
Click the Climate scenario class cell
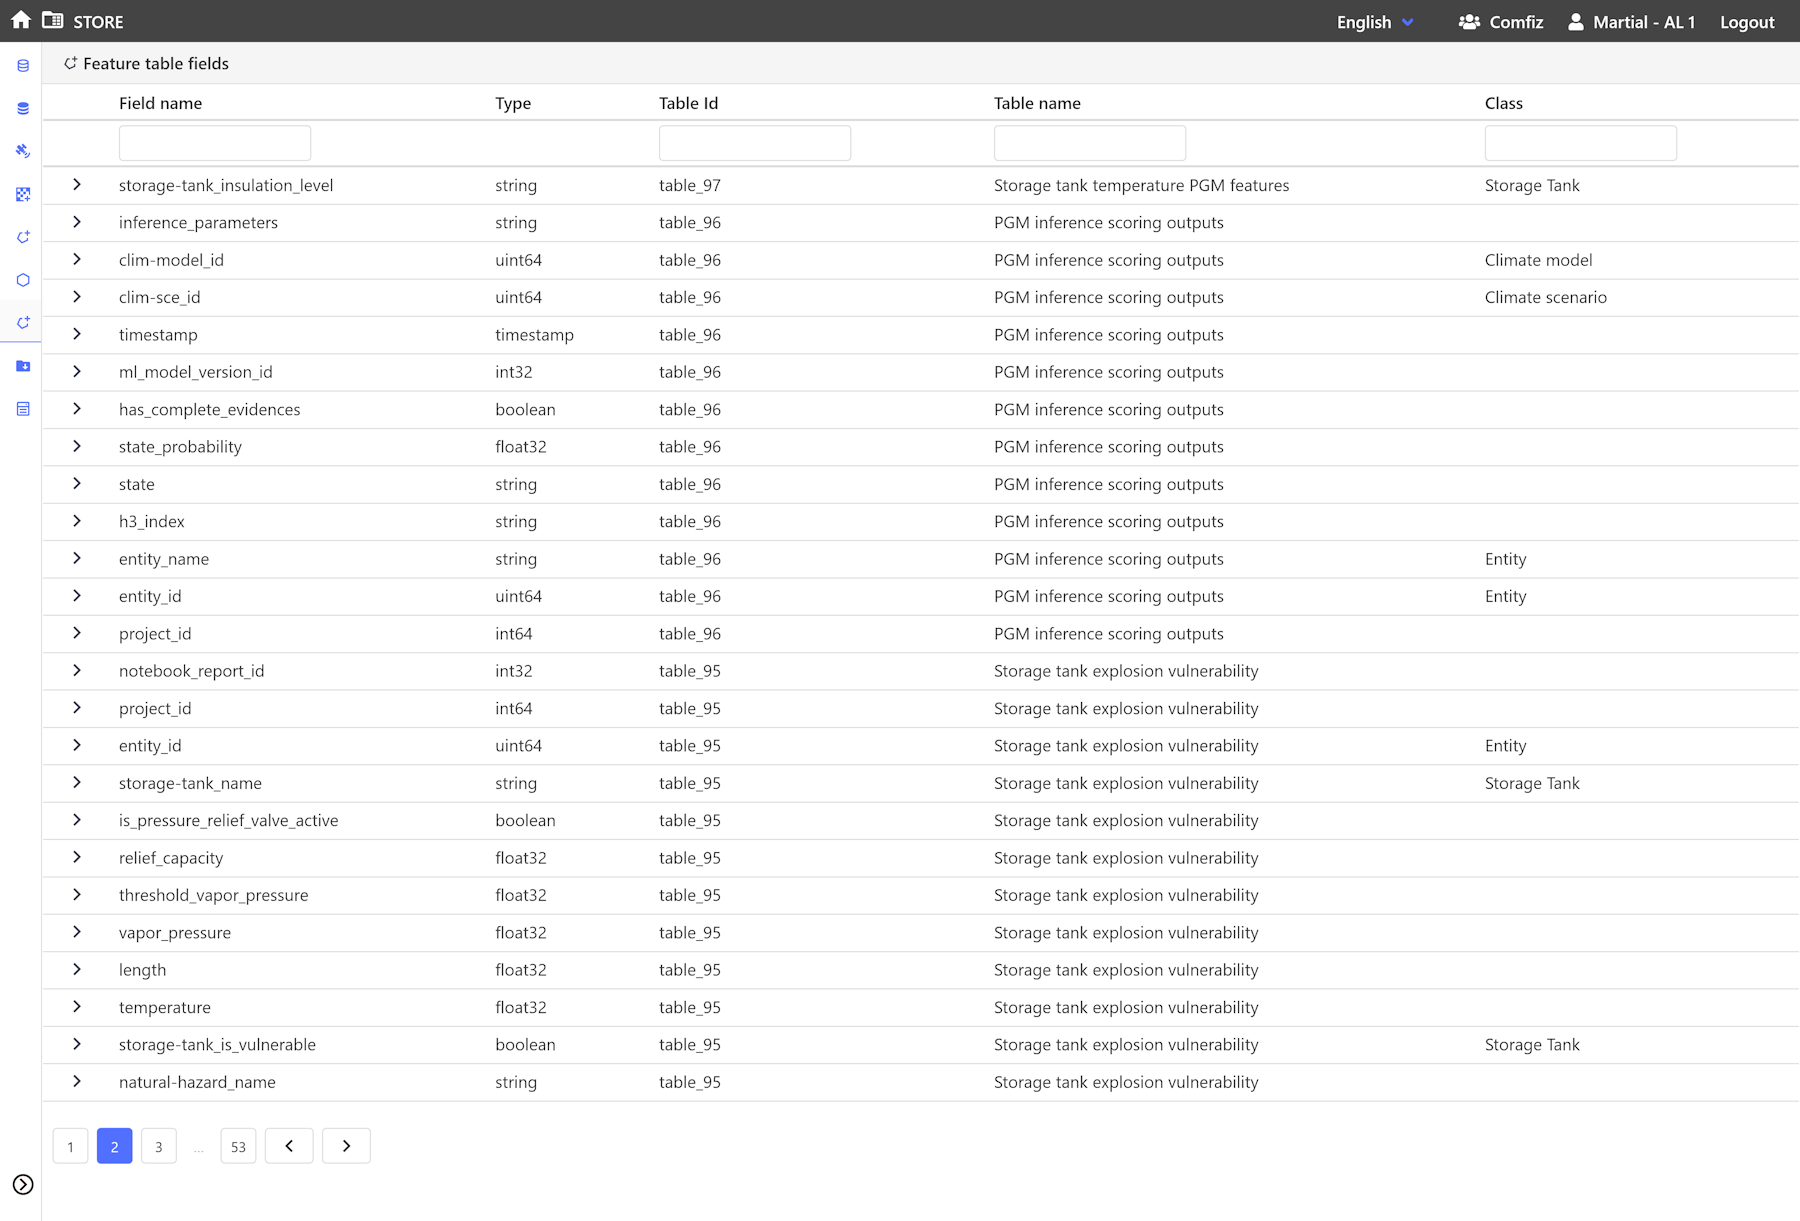tap(1545, 297)
